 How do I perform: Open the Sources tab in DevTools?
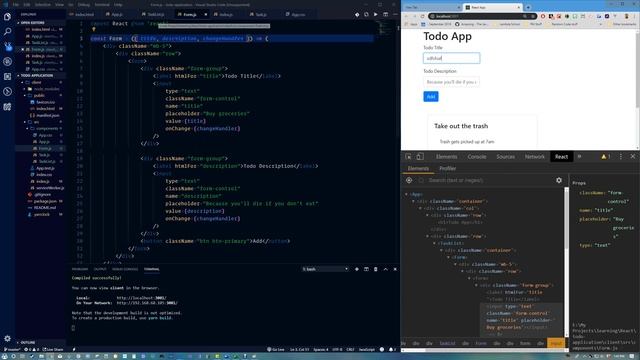click(x=505, y=157)
